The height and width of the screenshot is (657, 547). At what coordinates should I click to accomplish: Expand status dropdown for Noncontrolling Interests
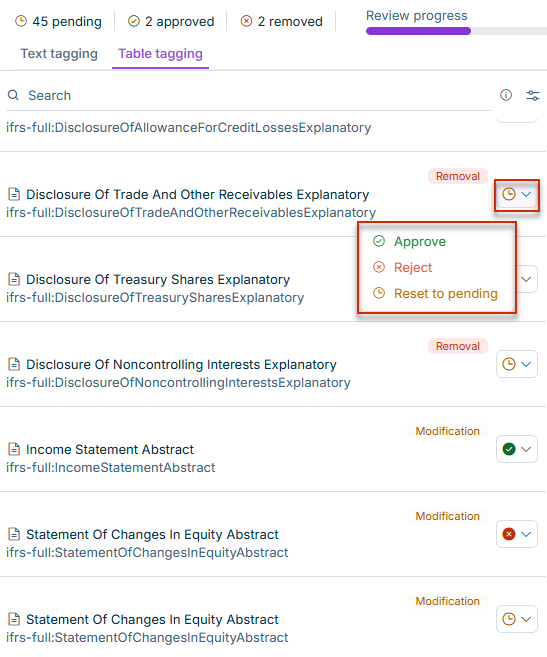point(517,364)
